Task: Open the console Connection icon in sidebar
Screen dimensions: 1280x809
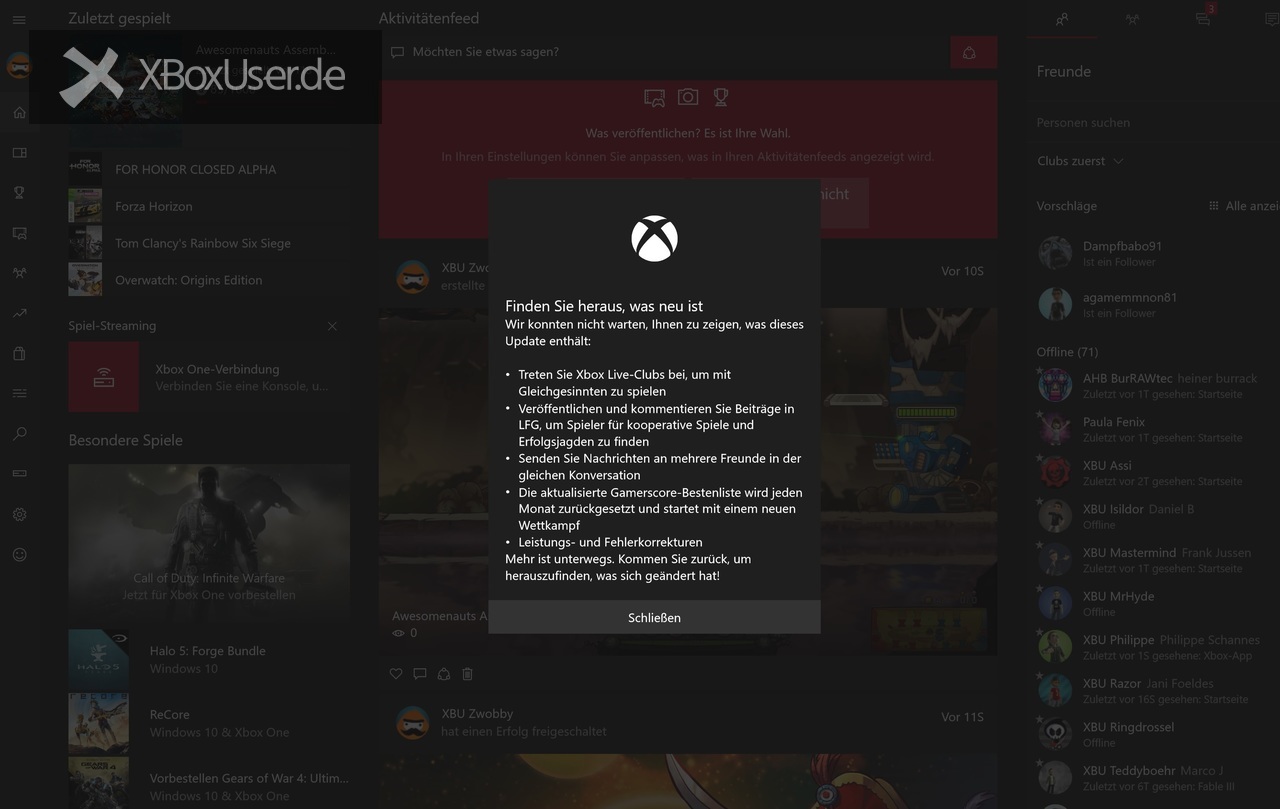Action: [19, 473]
